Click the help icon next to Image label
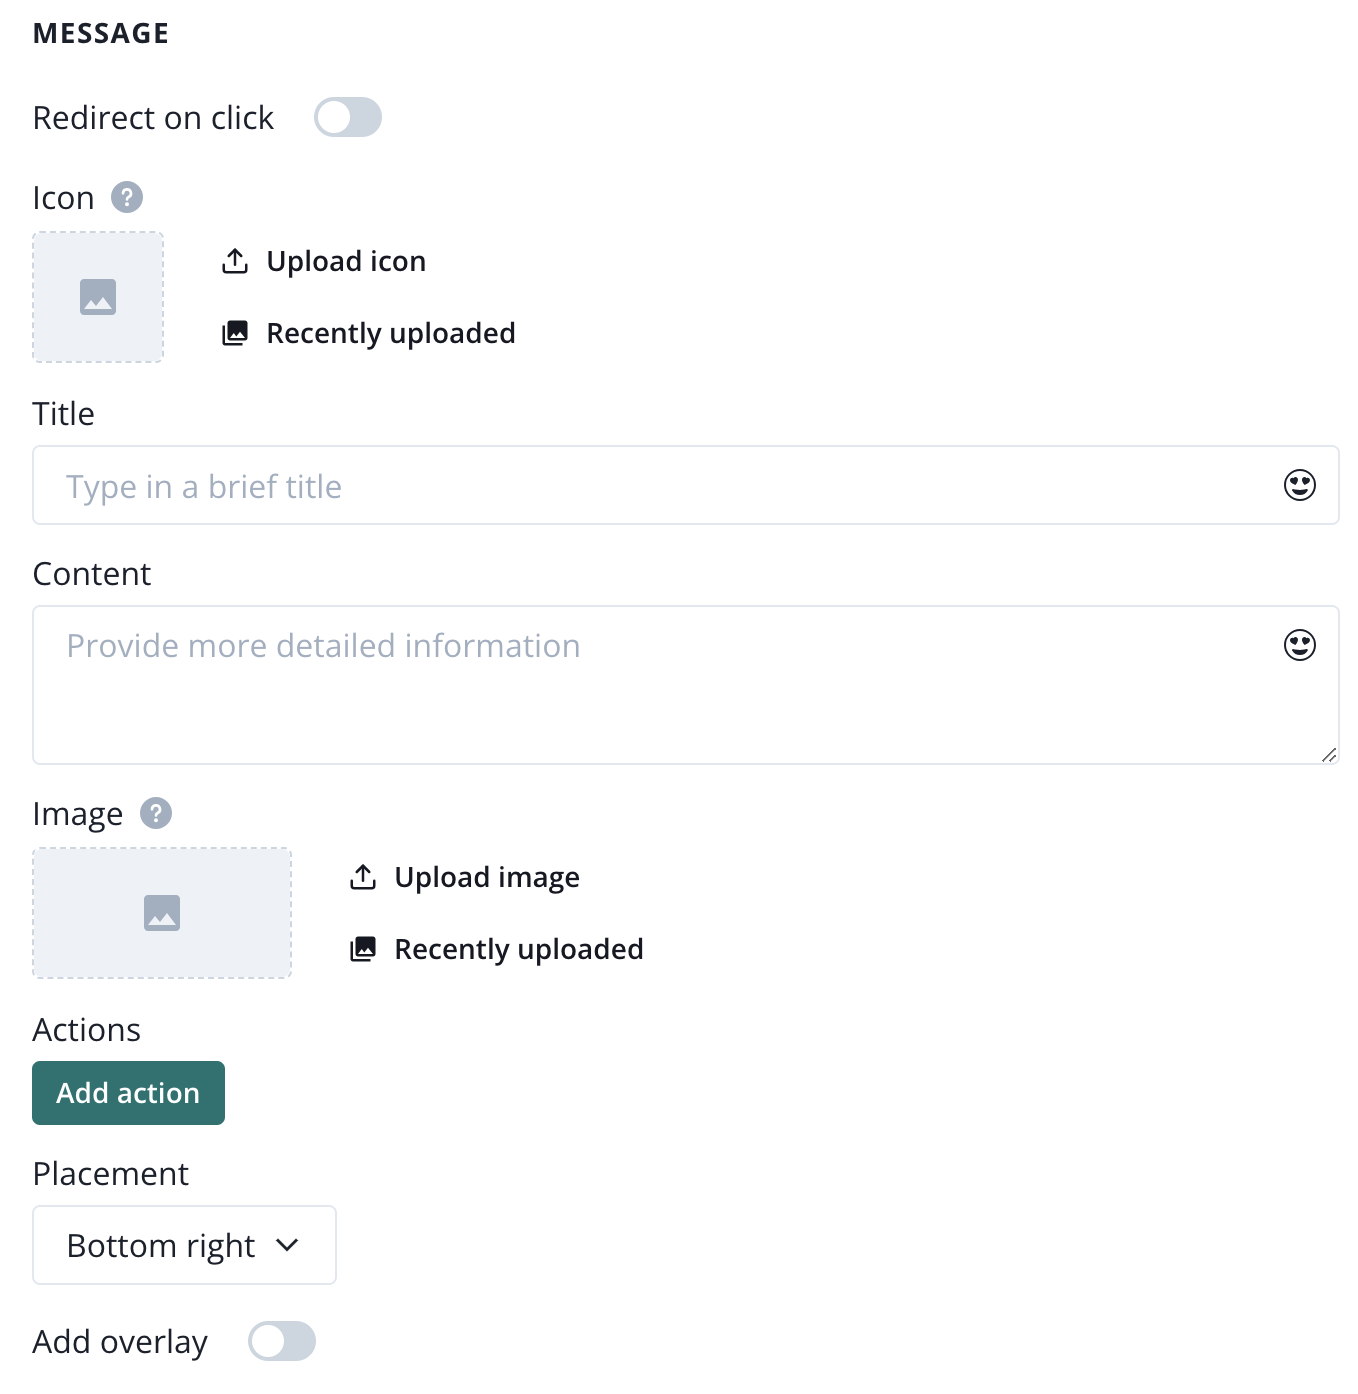Viewport: 1358px width, 1394px height. [x=156, y=813]
